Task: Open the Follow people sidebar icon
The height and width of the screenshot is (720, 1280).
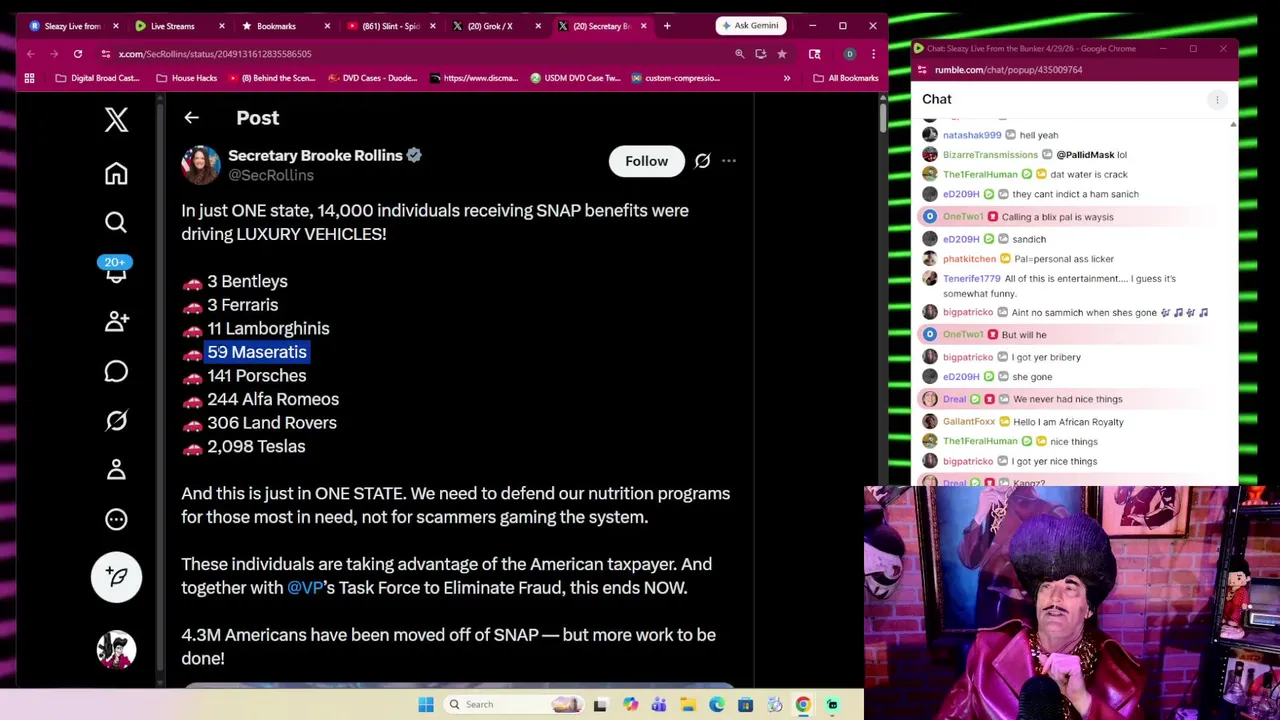Action: tap(116, 321)
